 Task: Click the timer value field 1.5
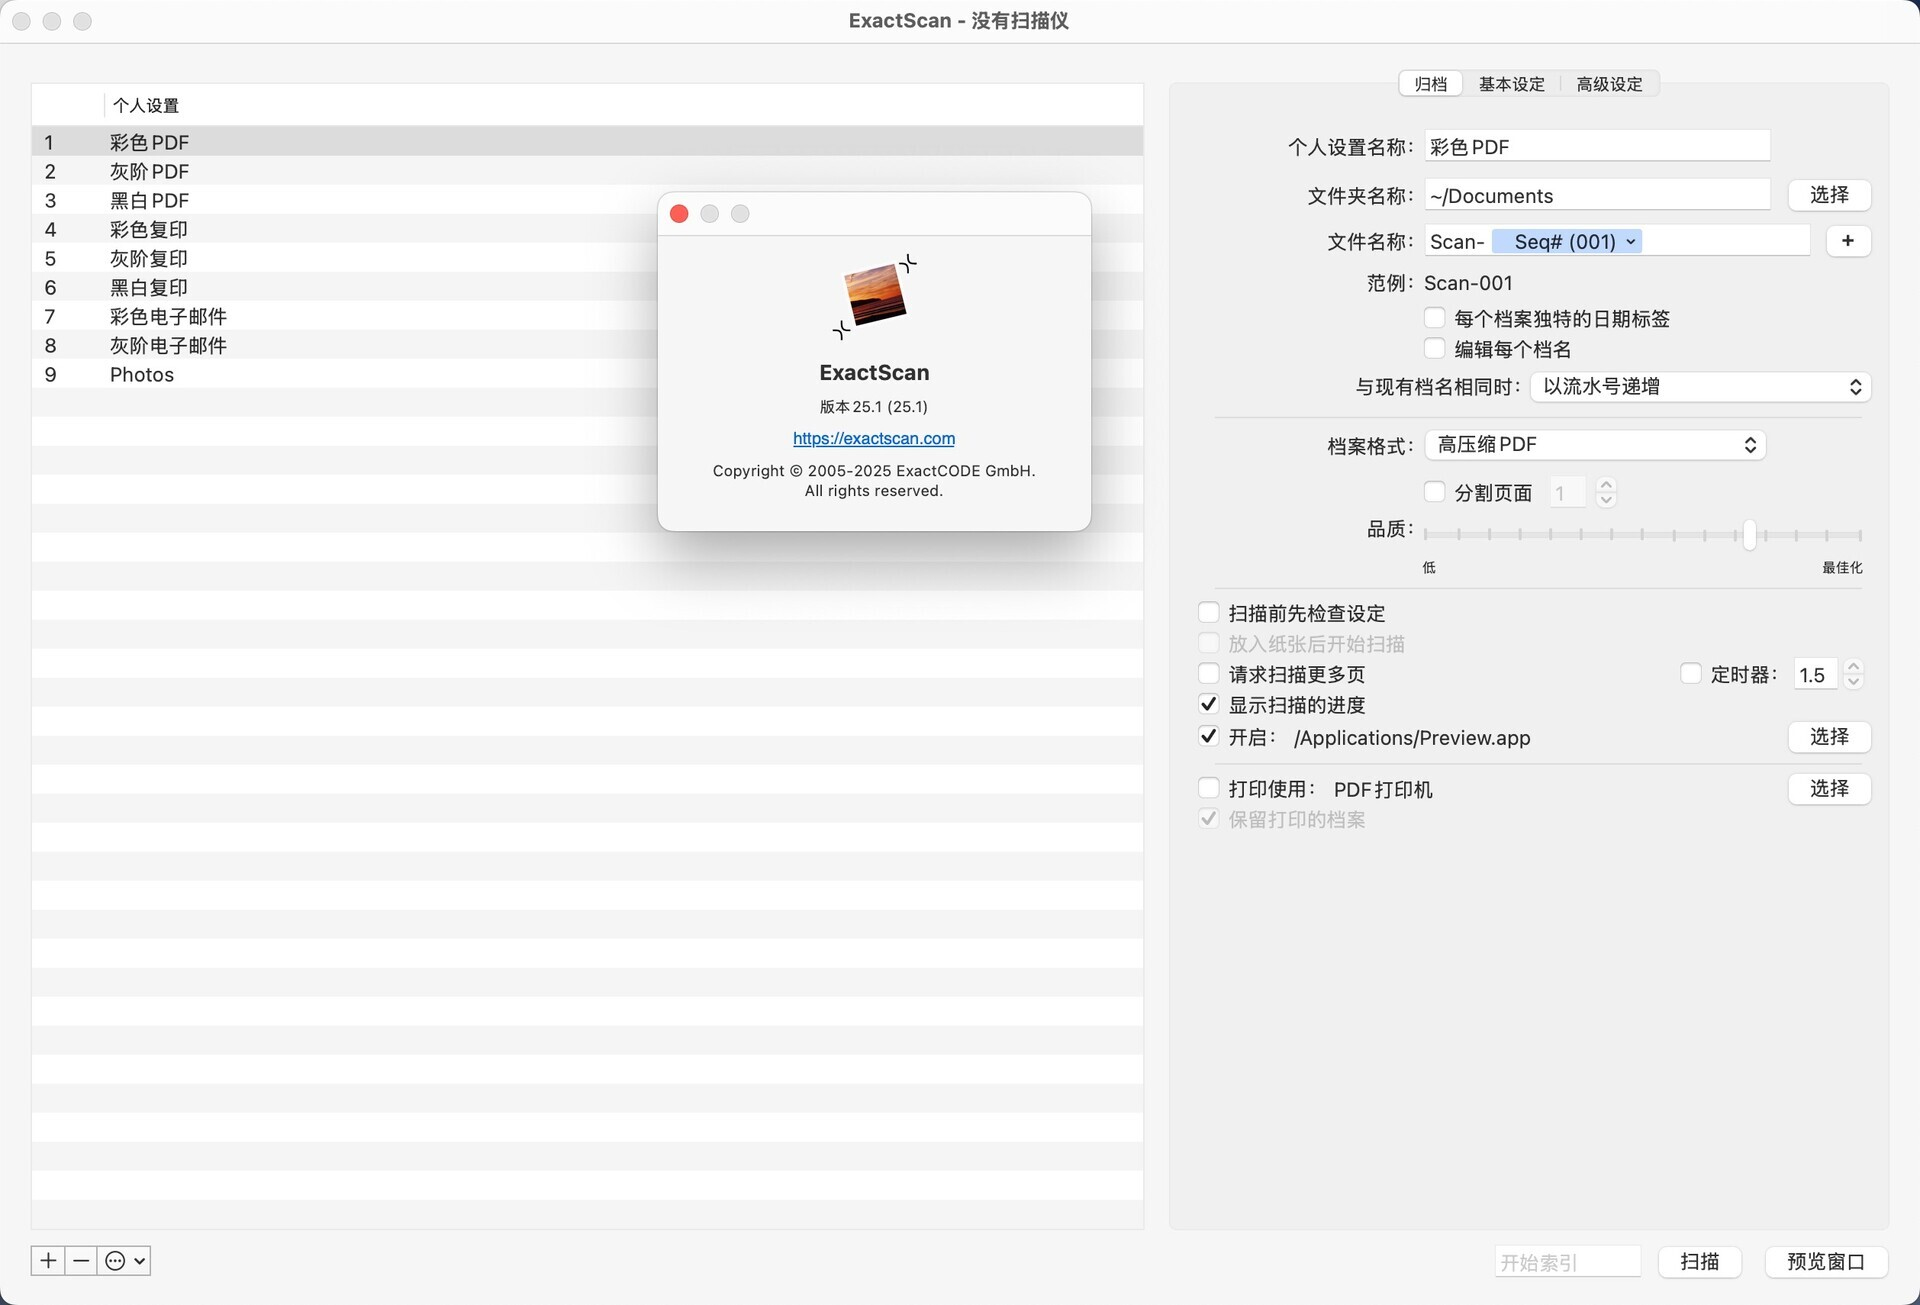(1814, 674)
